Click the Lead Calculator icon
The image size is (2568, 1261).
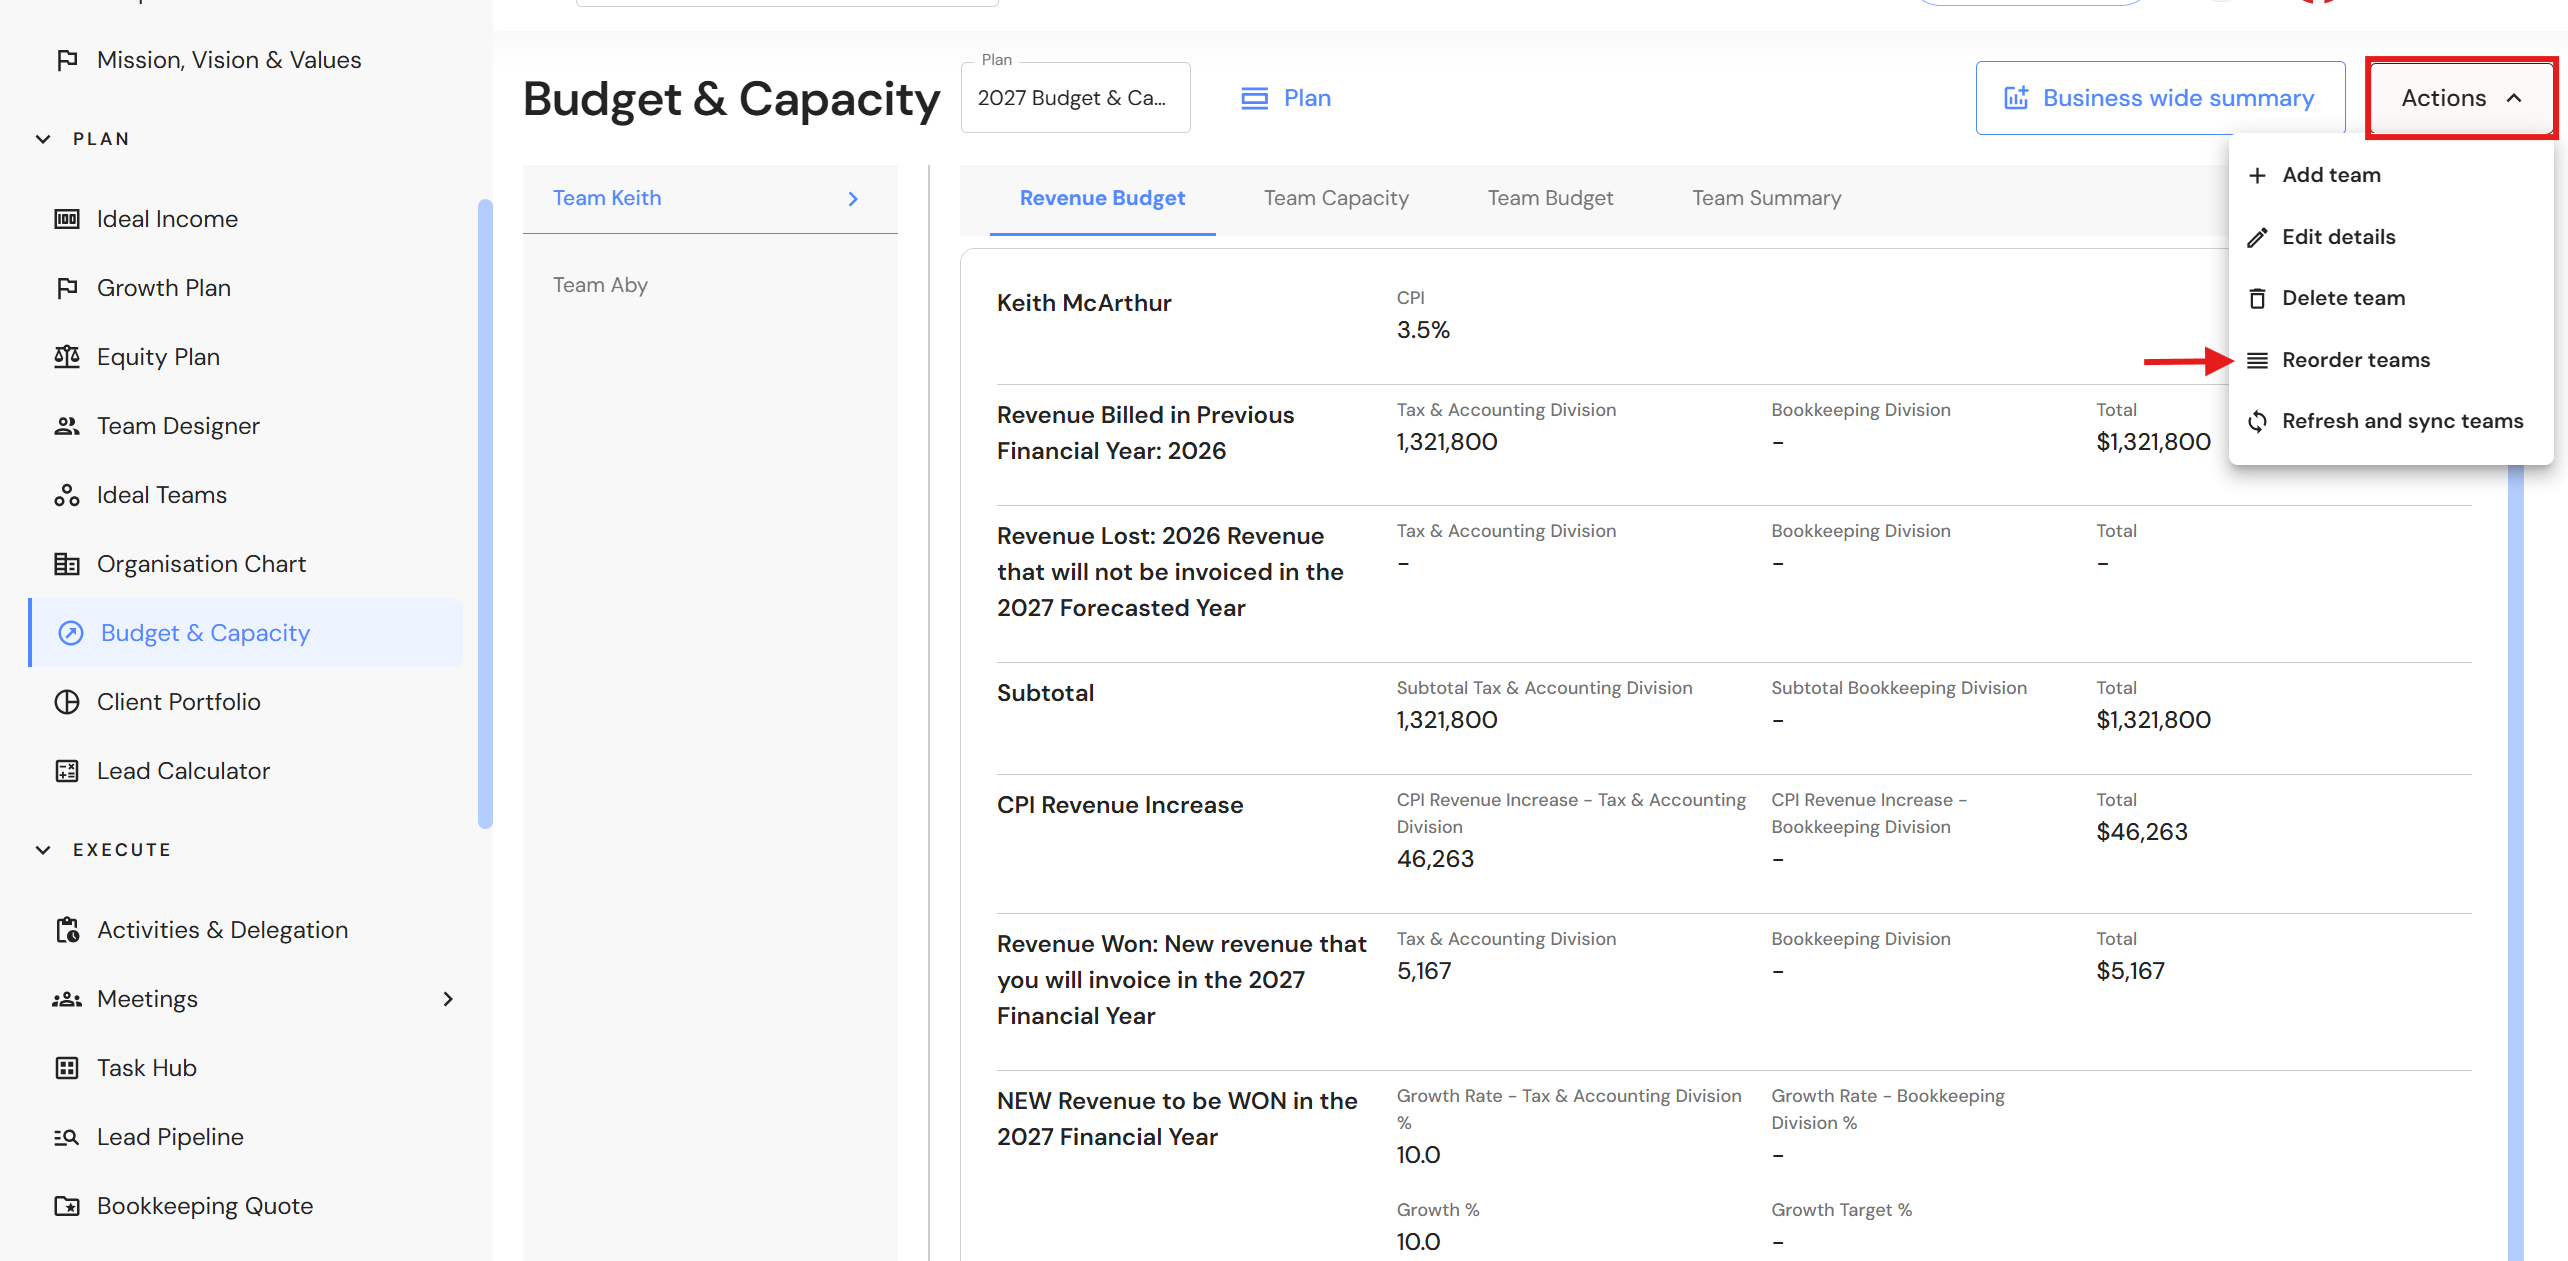[67, 771]
